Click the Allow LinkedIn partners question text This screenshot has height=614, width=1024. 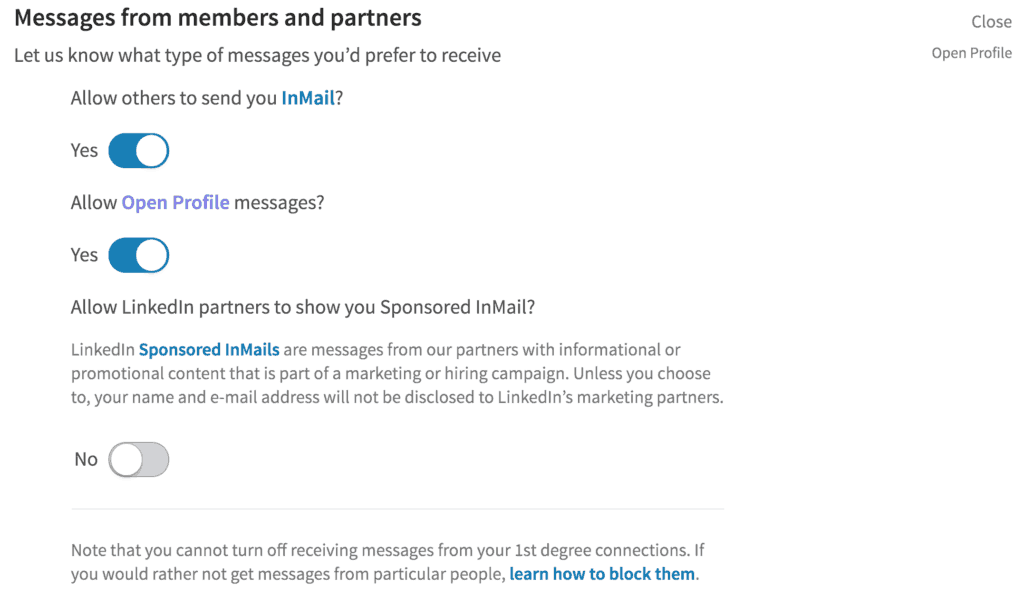point(304,306)
